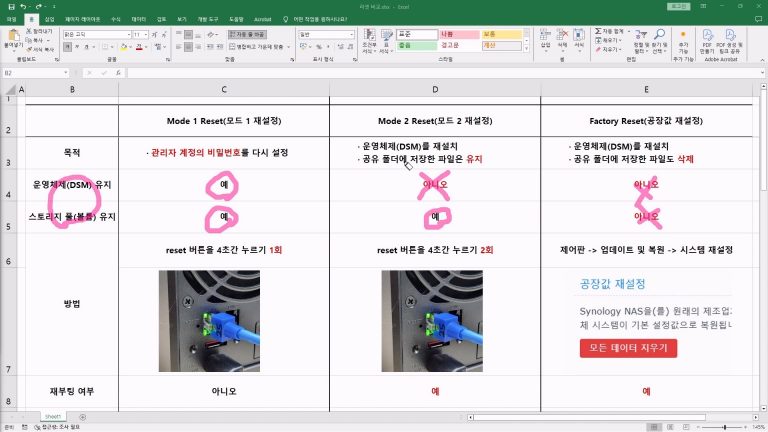This screenshot has width=768, height=432.
Task: Click the Save icon in the quick access toolbar
Action: 11,6
